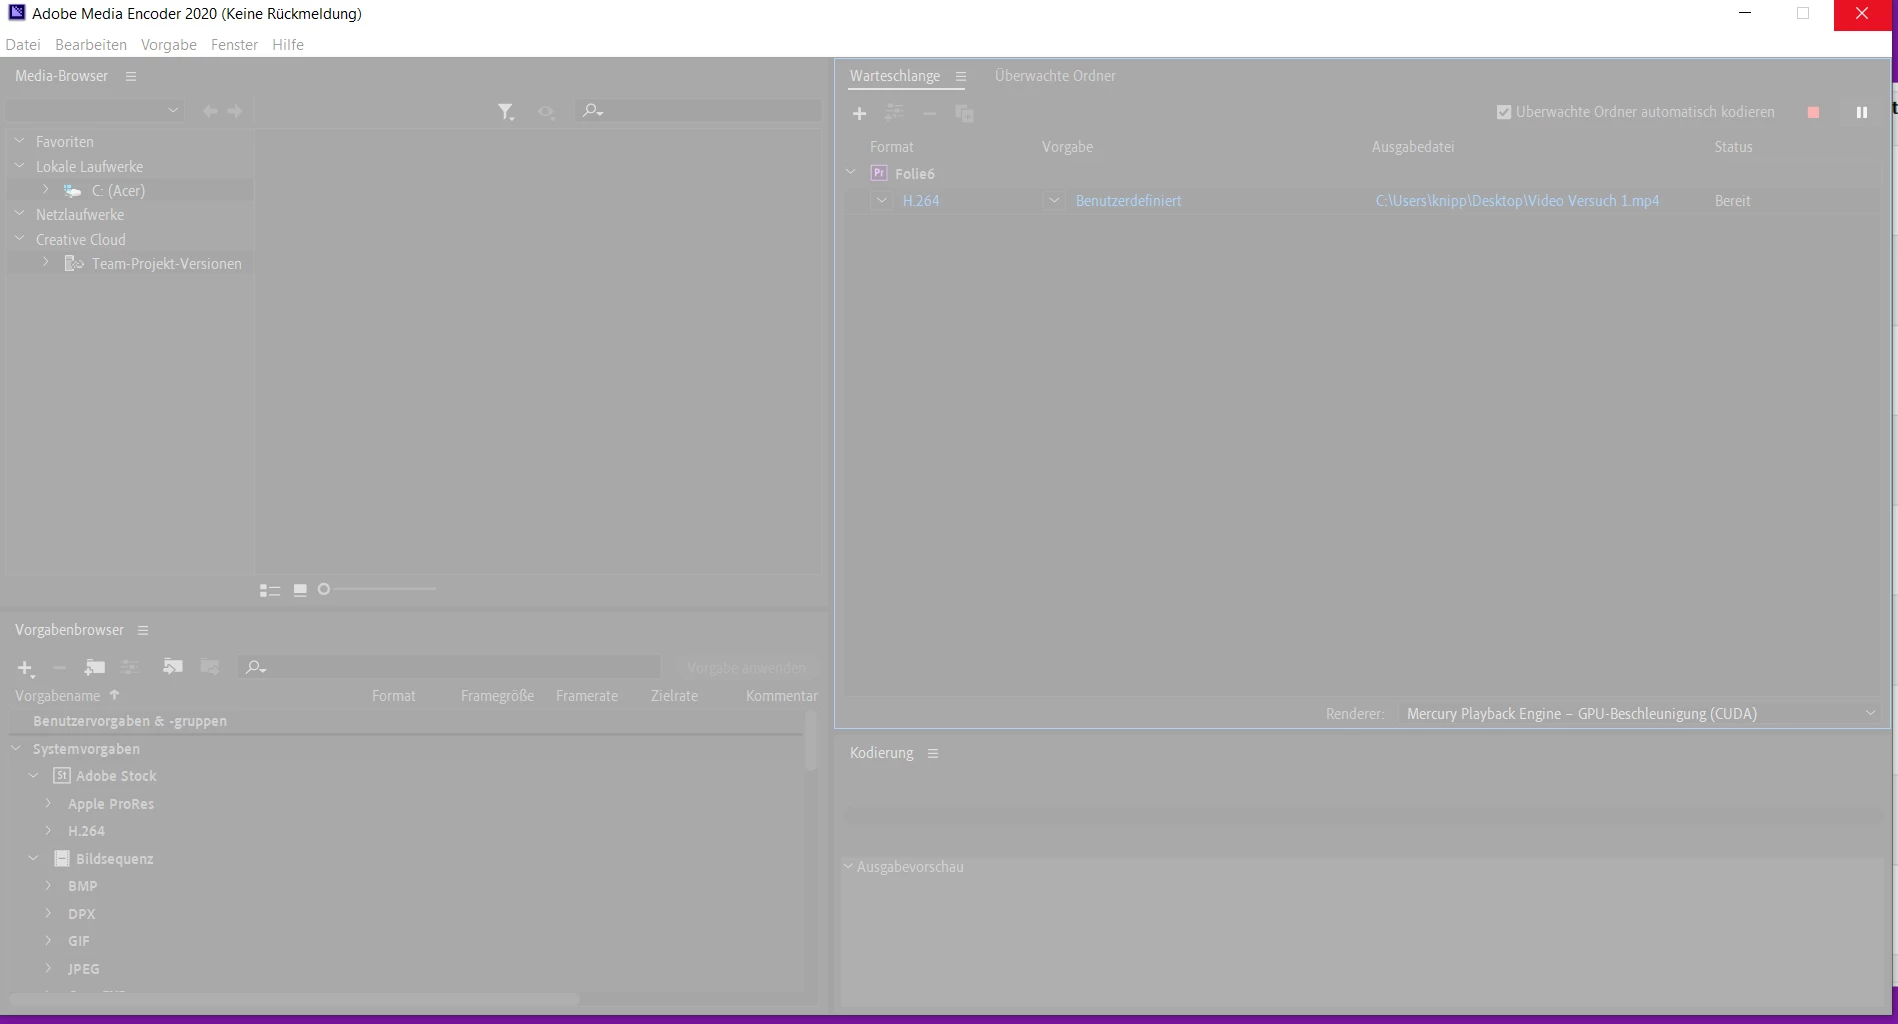The width and height of the screenshot is (1898, 1024).
Task: Open the Vorgabe menu
Action: pyautogui.click(x=169, y=45)
